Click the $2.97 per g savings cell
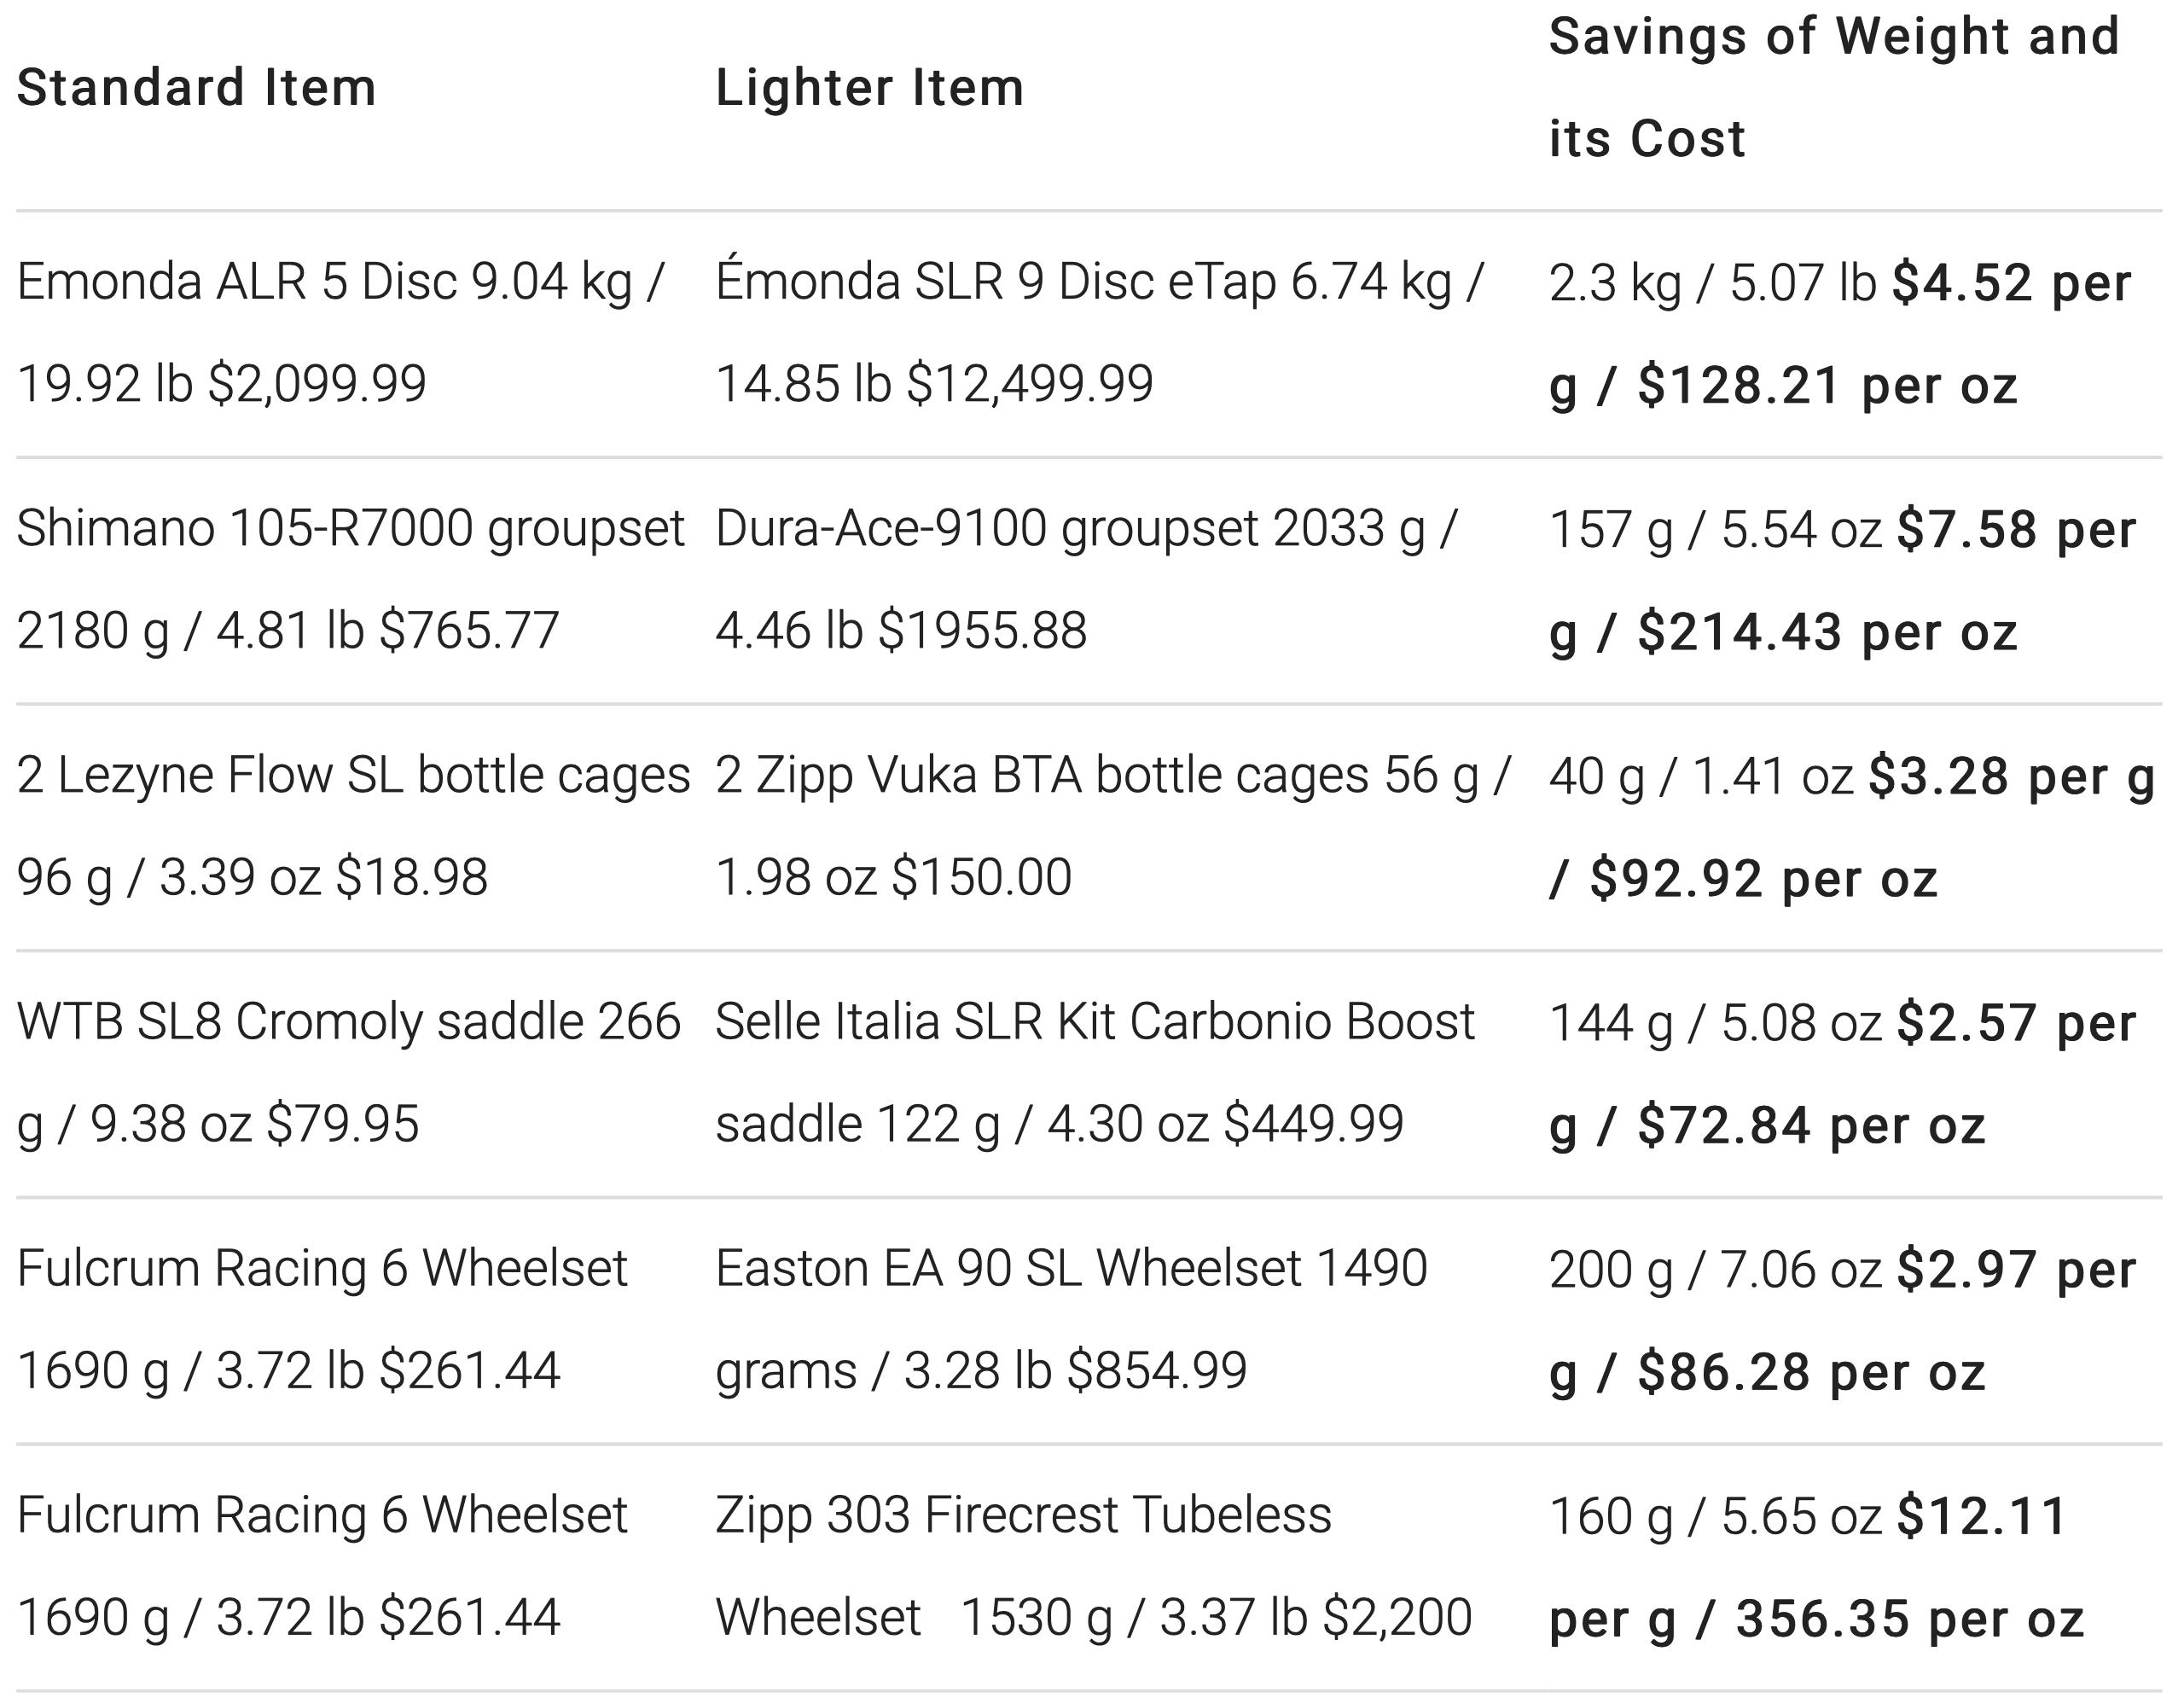Screen dimensions: 2184x1698 pyautogui.click(x=1842, y=1321)
